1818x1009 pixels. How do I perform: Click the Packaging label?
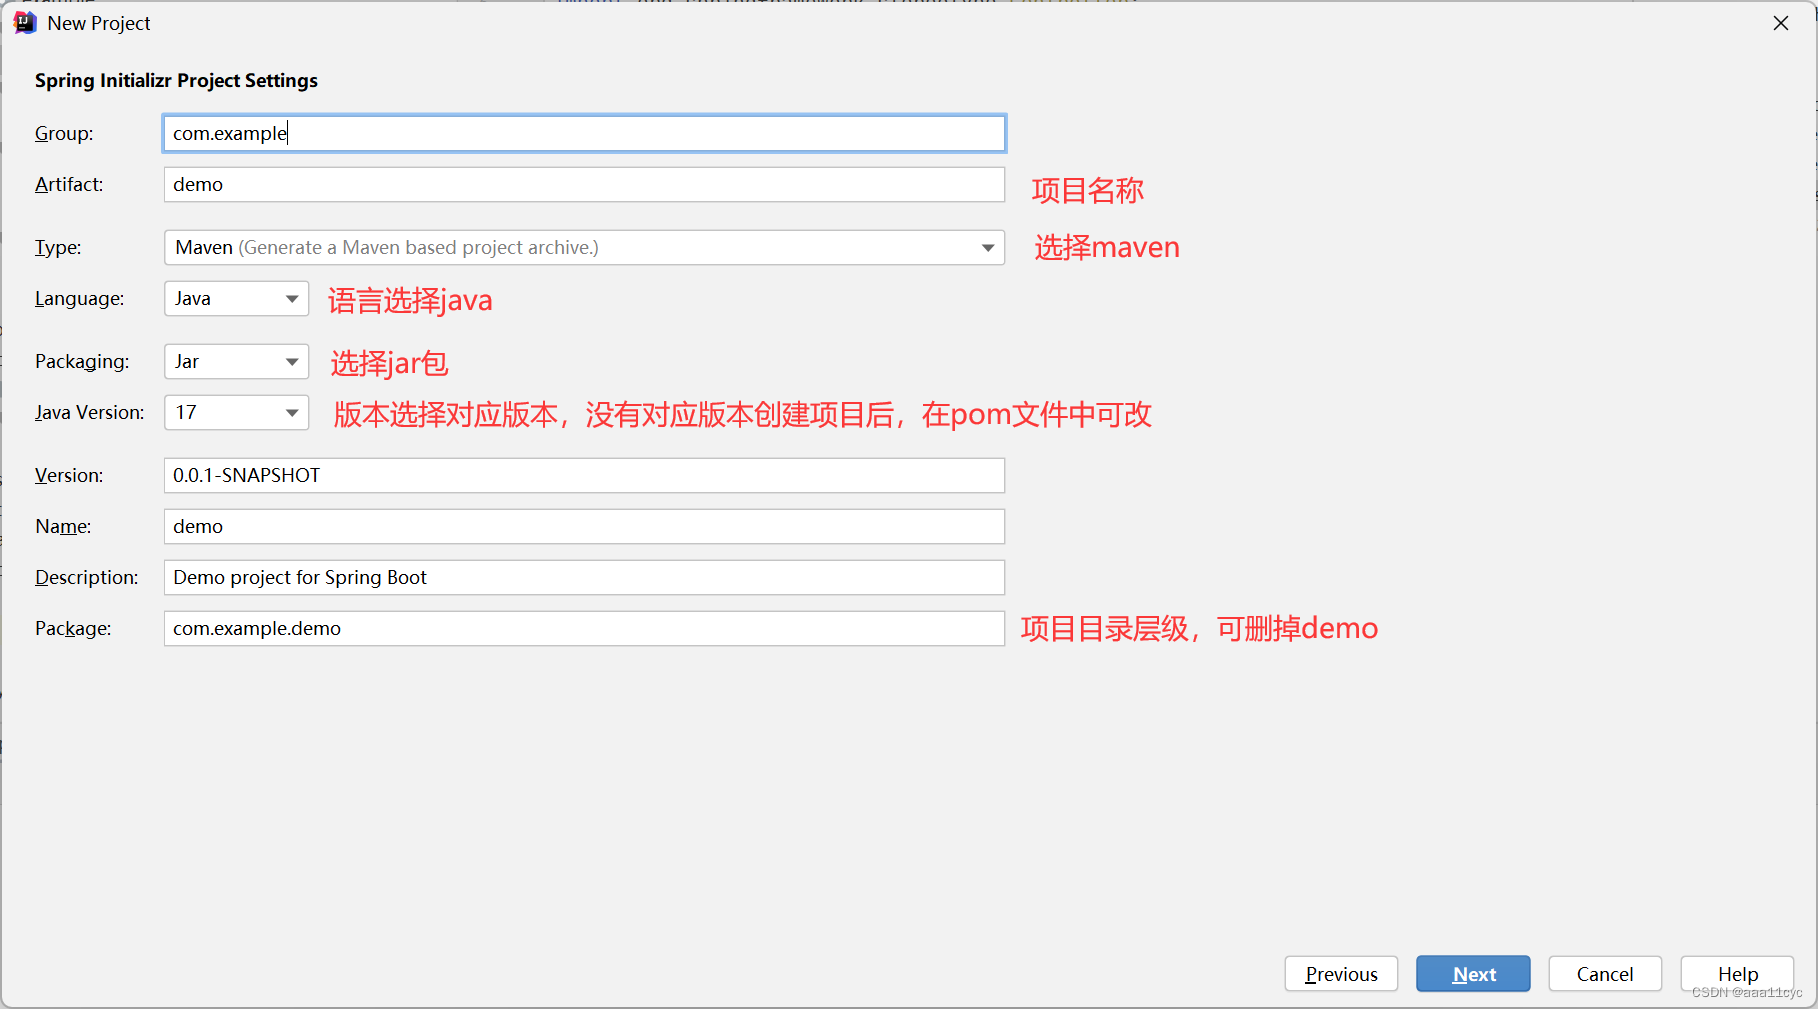[82, 361]
